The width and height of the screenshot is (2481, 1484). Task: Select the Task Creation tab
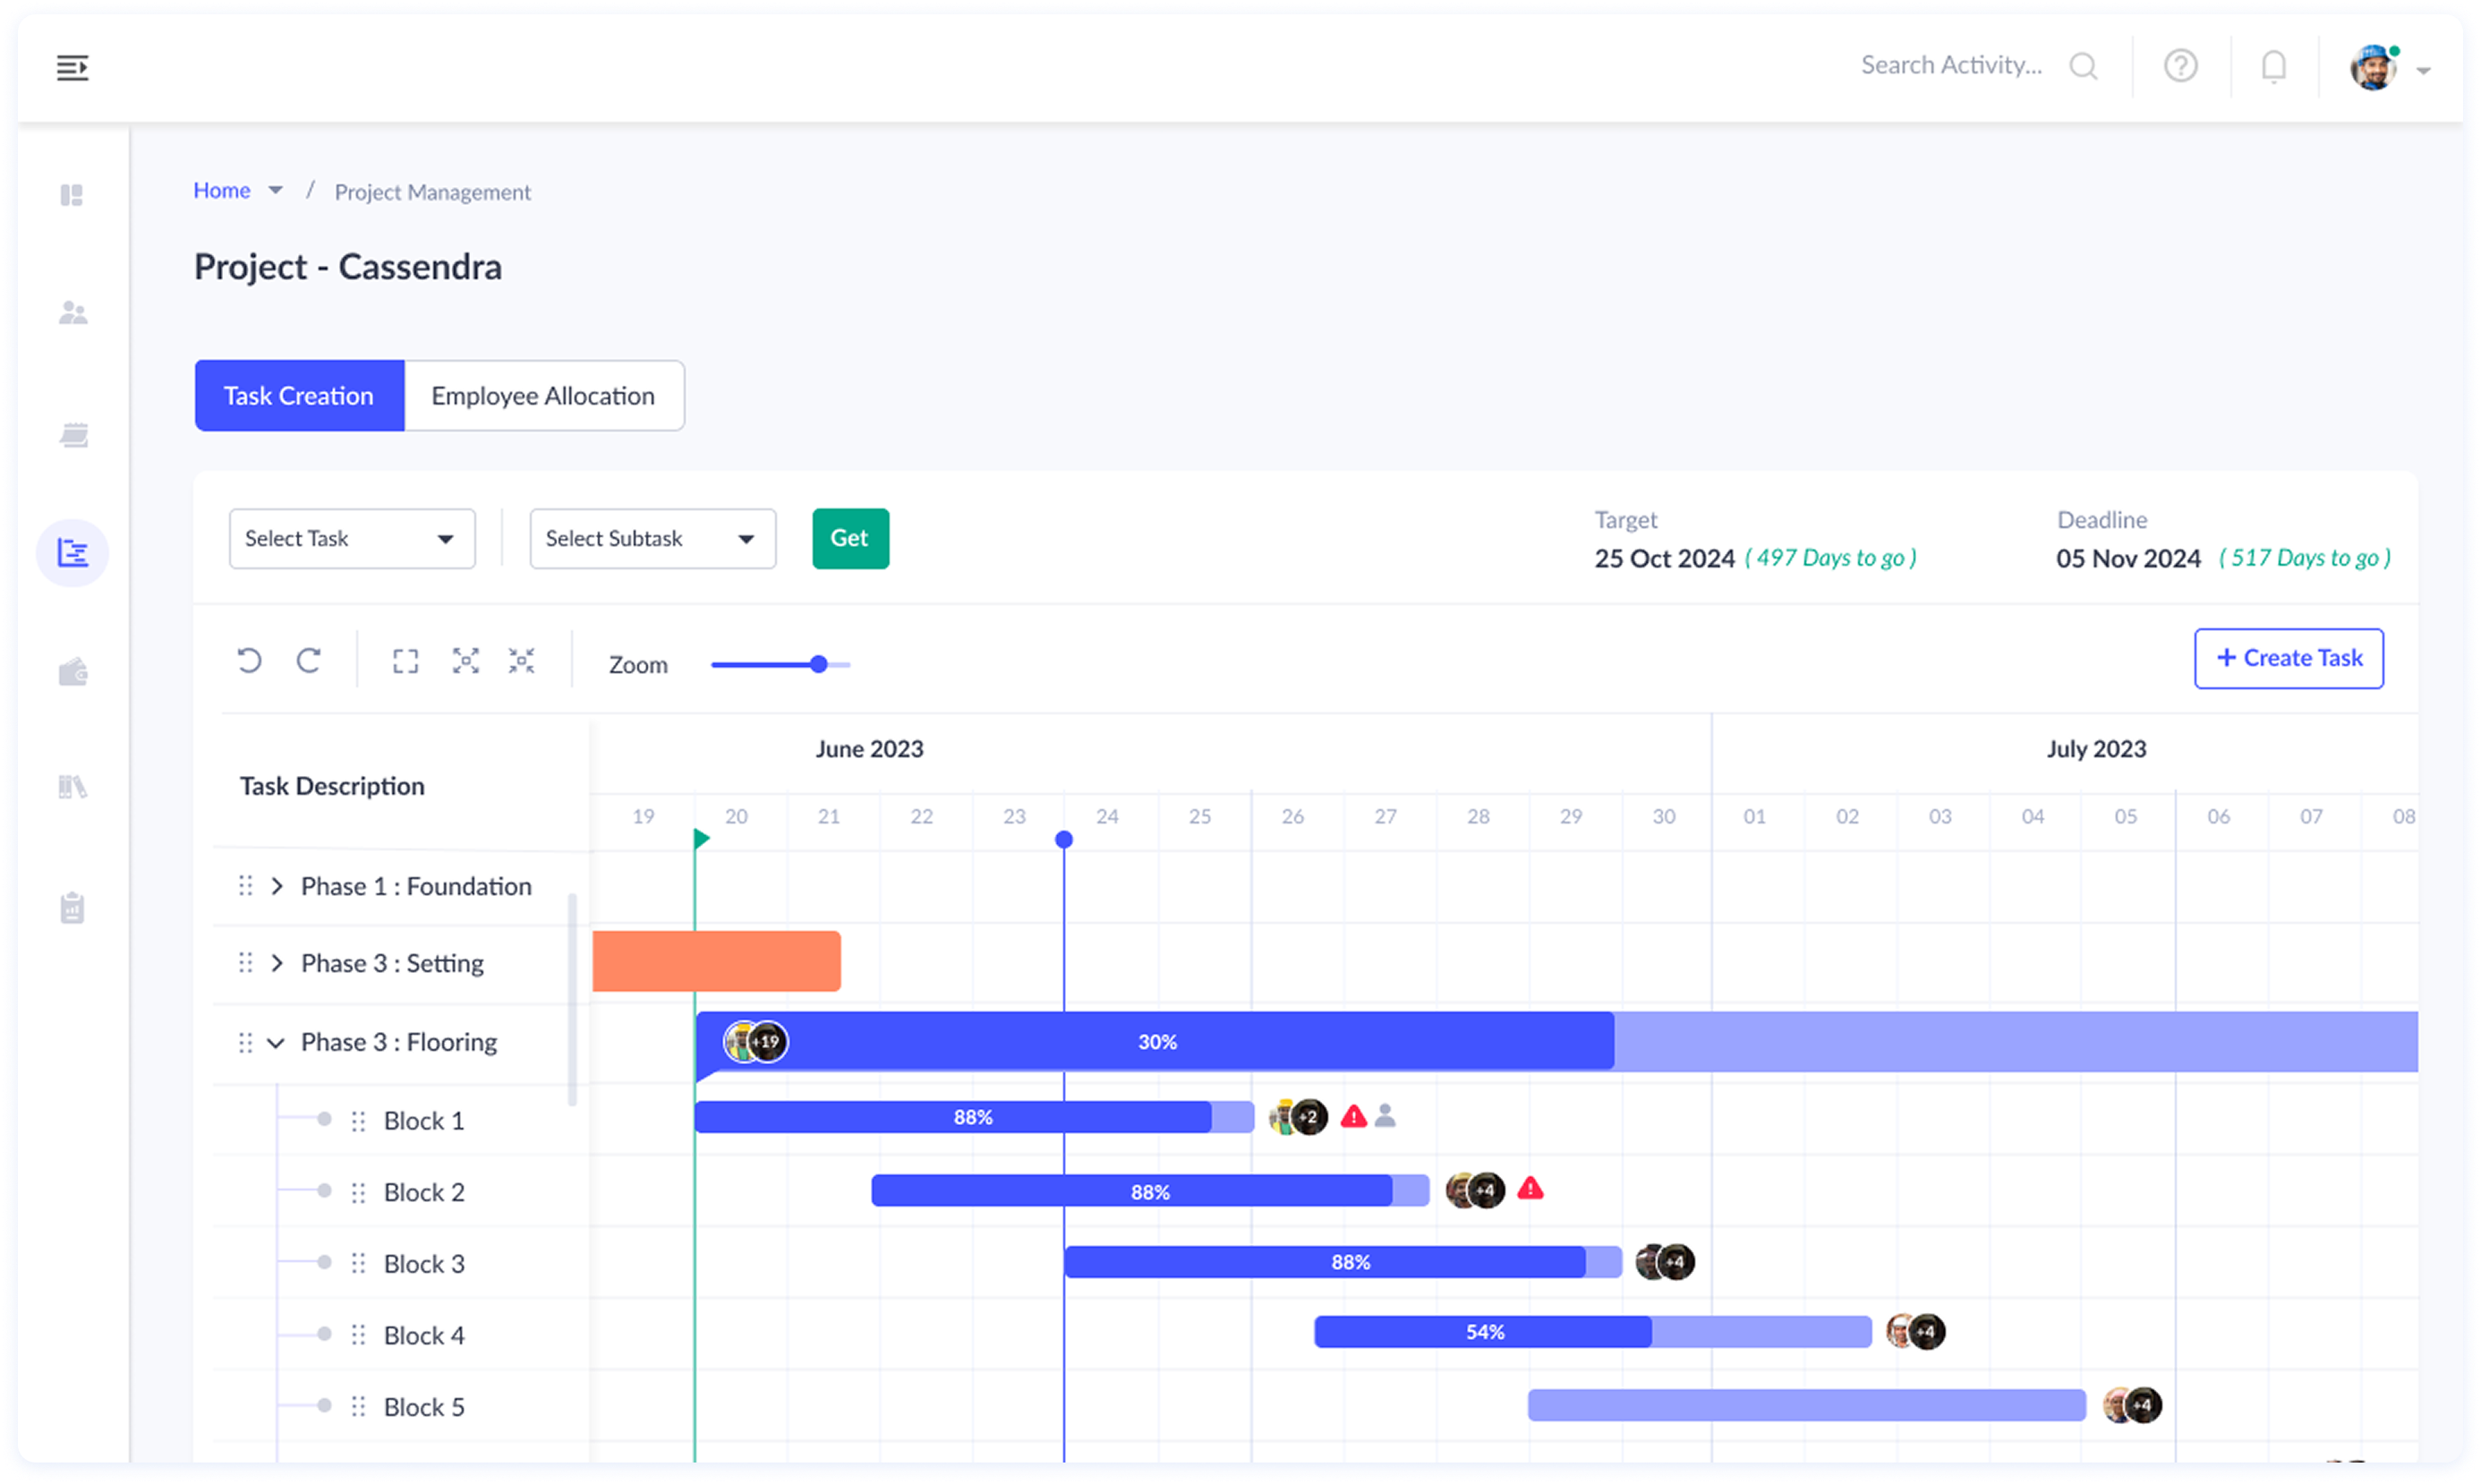pyautogui.click(x=299, y=396)
